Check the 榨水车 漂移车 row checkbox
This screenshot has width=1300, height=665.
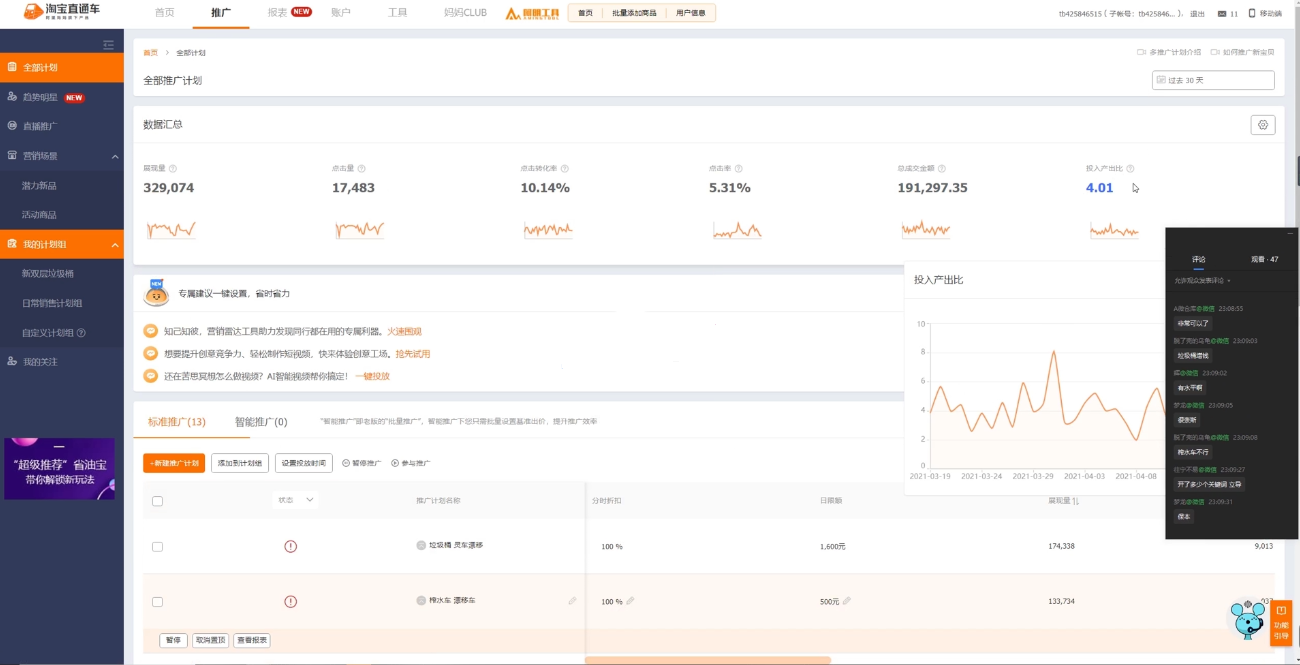click(157, 602)
